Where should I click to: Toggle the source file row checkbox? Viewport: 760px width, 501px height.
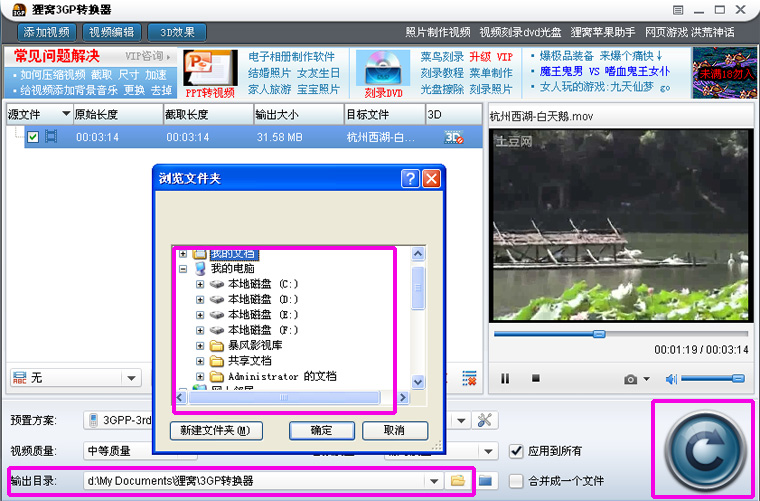33,137
